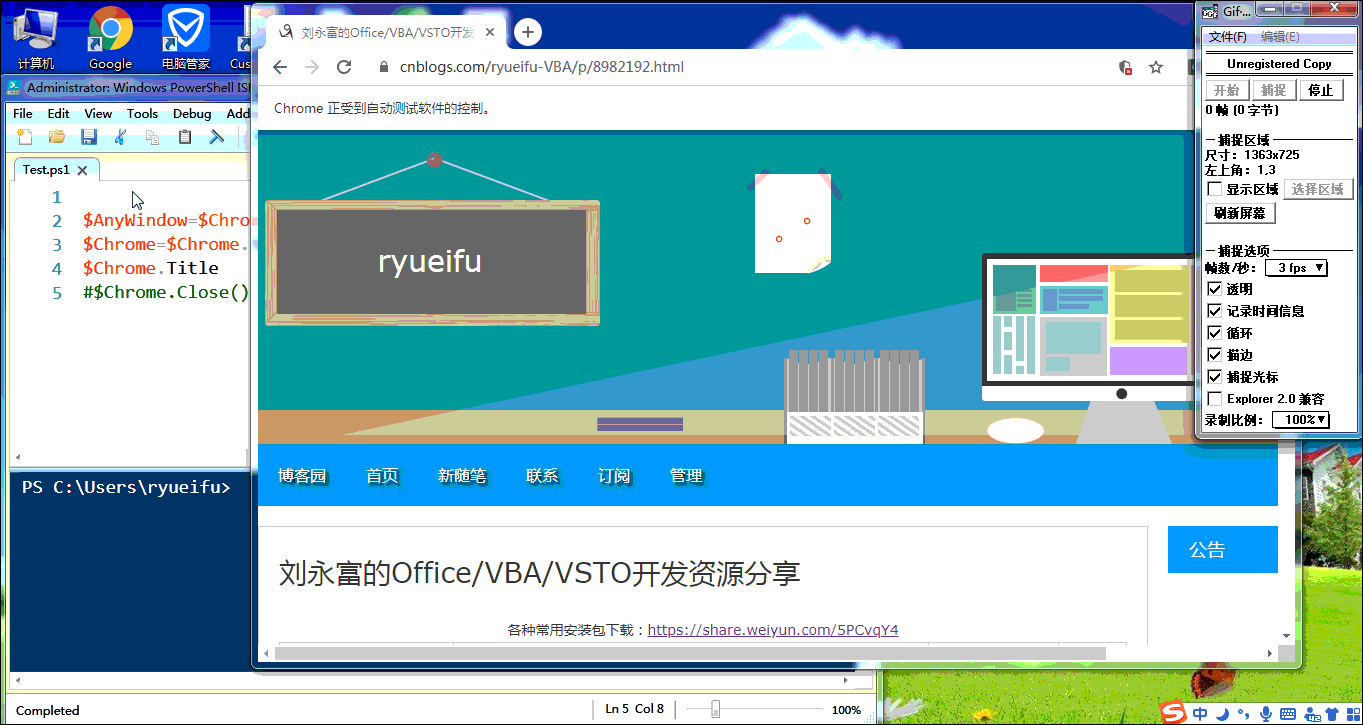Click the Cut scissors icon

pyautogui.click(x=121, y=137)
